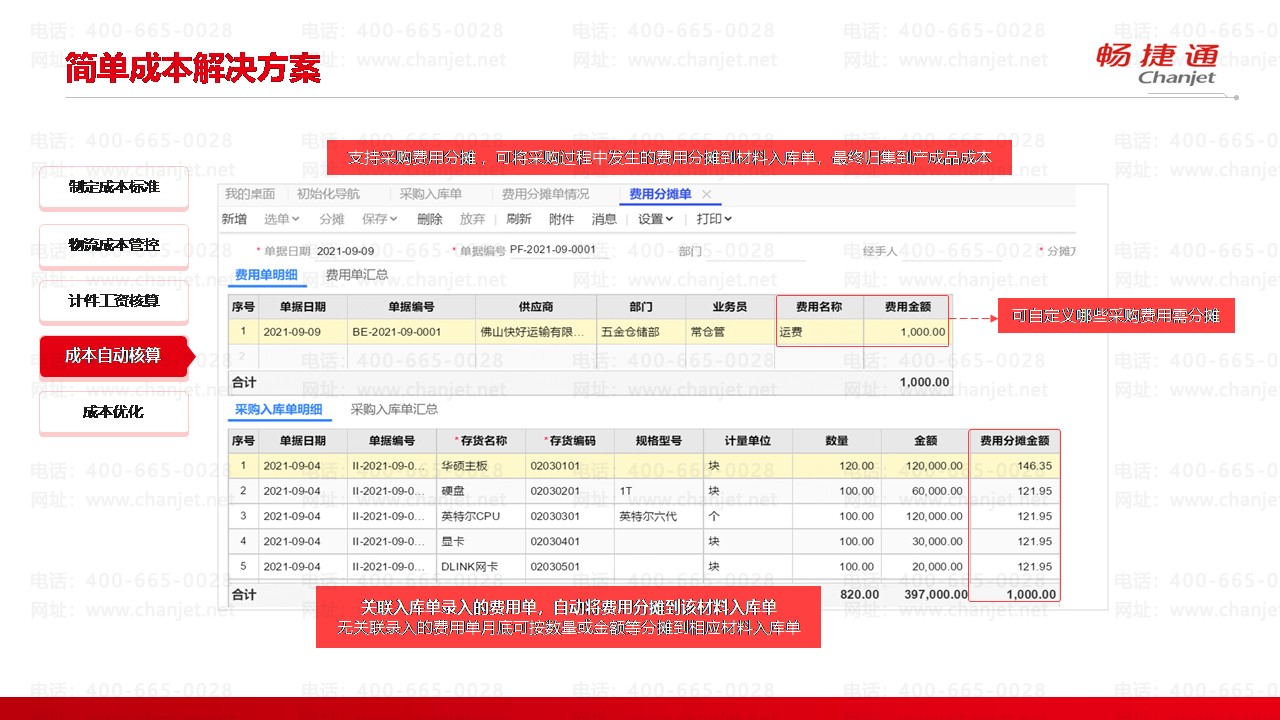The width and height of the screenshot is (1280, 720).
Task: Click the 数量 column header
Action: pos(836,441)
